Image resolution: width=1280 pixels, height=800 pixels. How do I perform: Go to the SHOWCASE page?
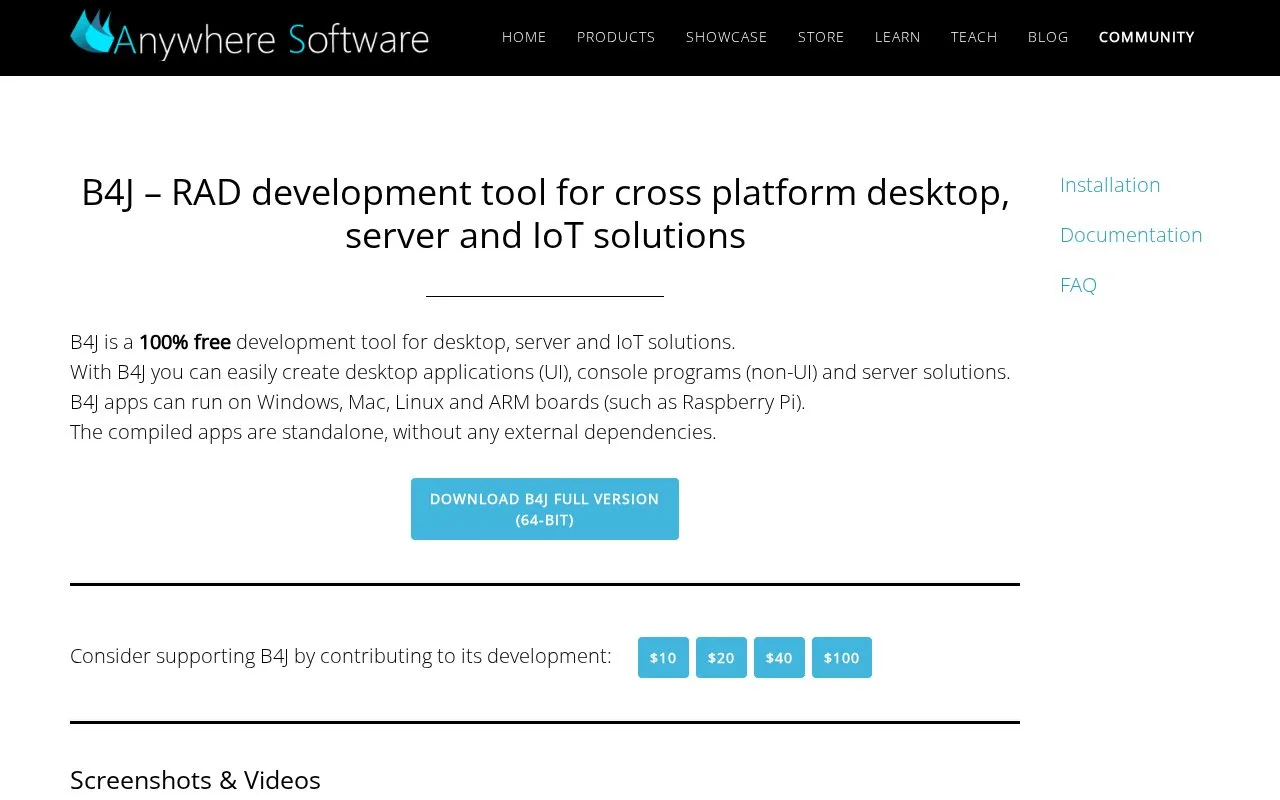tap(727, 37)
